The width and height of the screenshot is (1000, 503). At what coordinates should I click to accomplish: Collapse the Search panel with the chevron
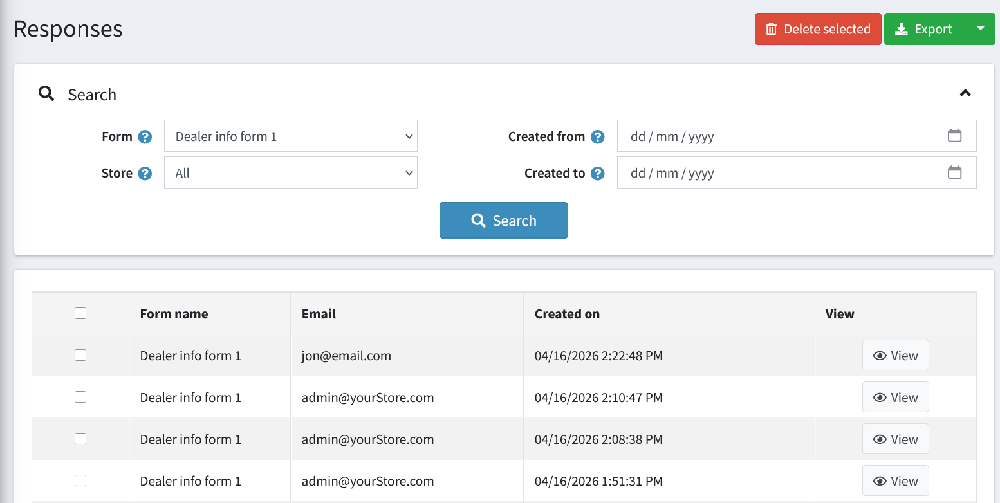pos(965,93)
